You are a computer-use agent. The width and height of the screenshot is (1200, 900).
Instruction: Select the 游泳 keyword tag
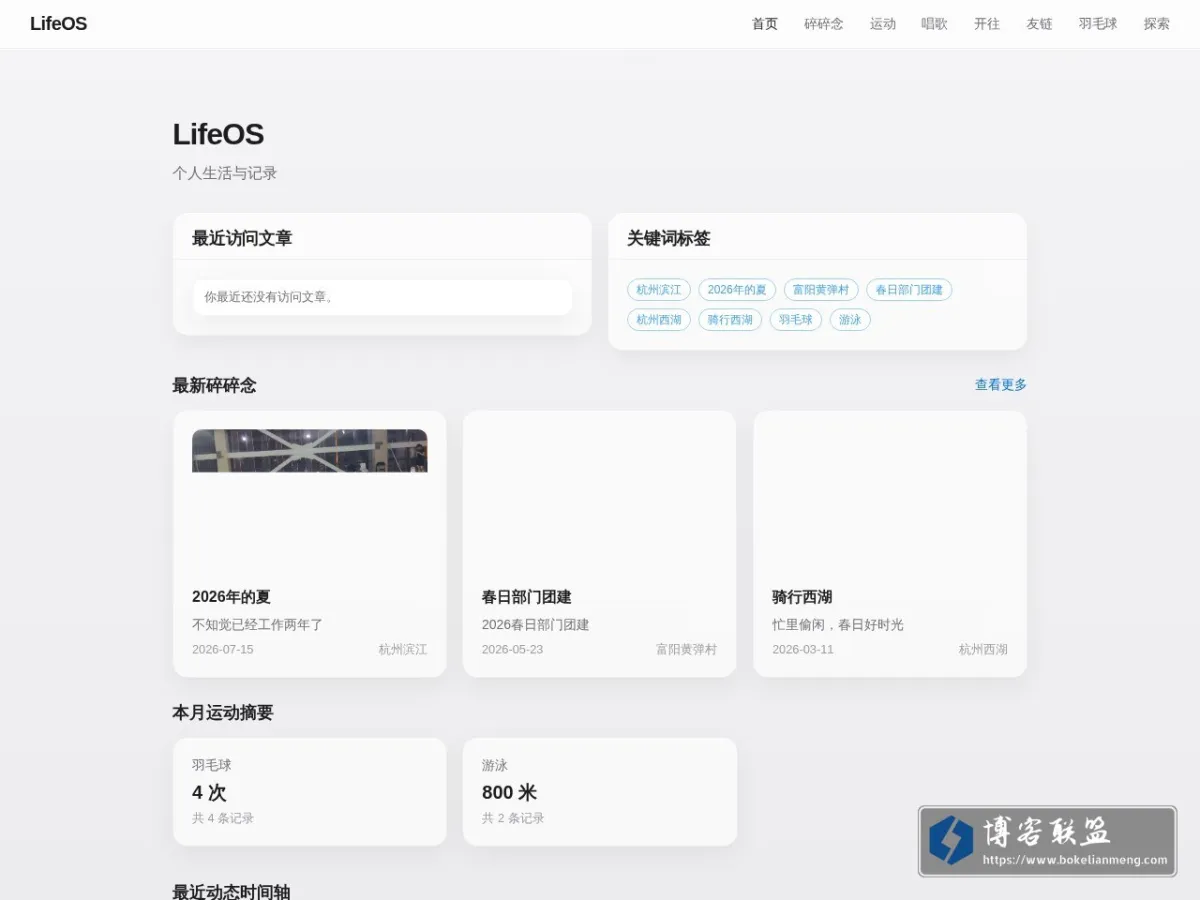(850, 320)
